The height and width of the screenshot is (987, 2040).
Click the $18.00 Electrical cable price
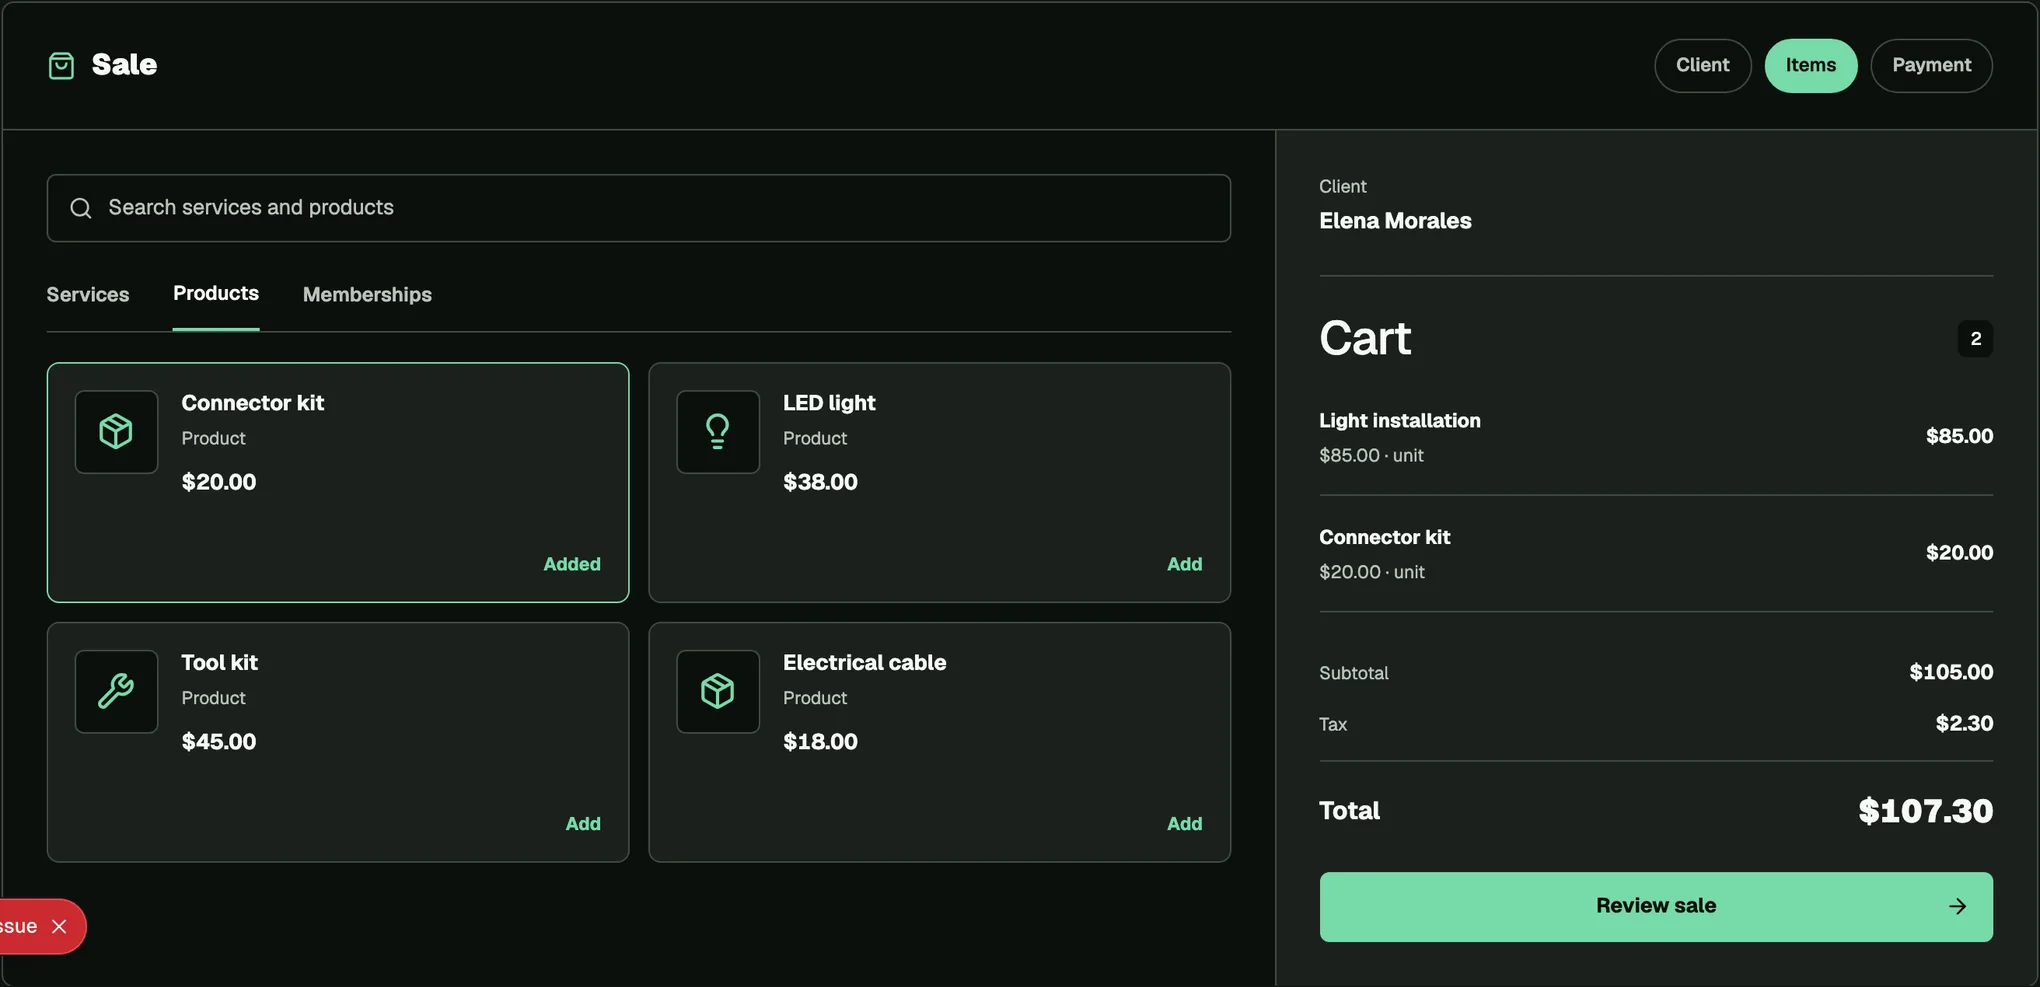click(x=820, y=742)
